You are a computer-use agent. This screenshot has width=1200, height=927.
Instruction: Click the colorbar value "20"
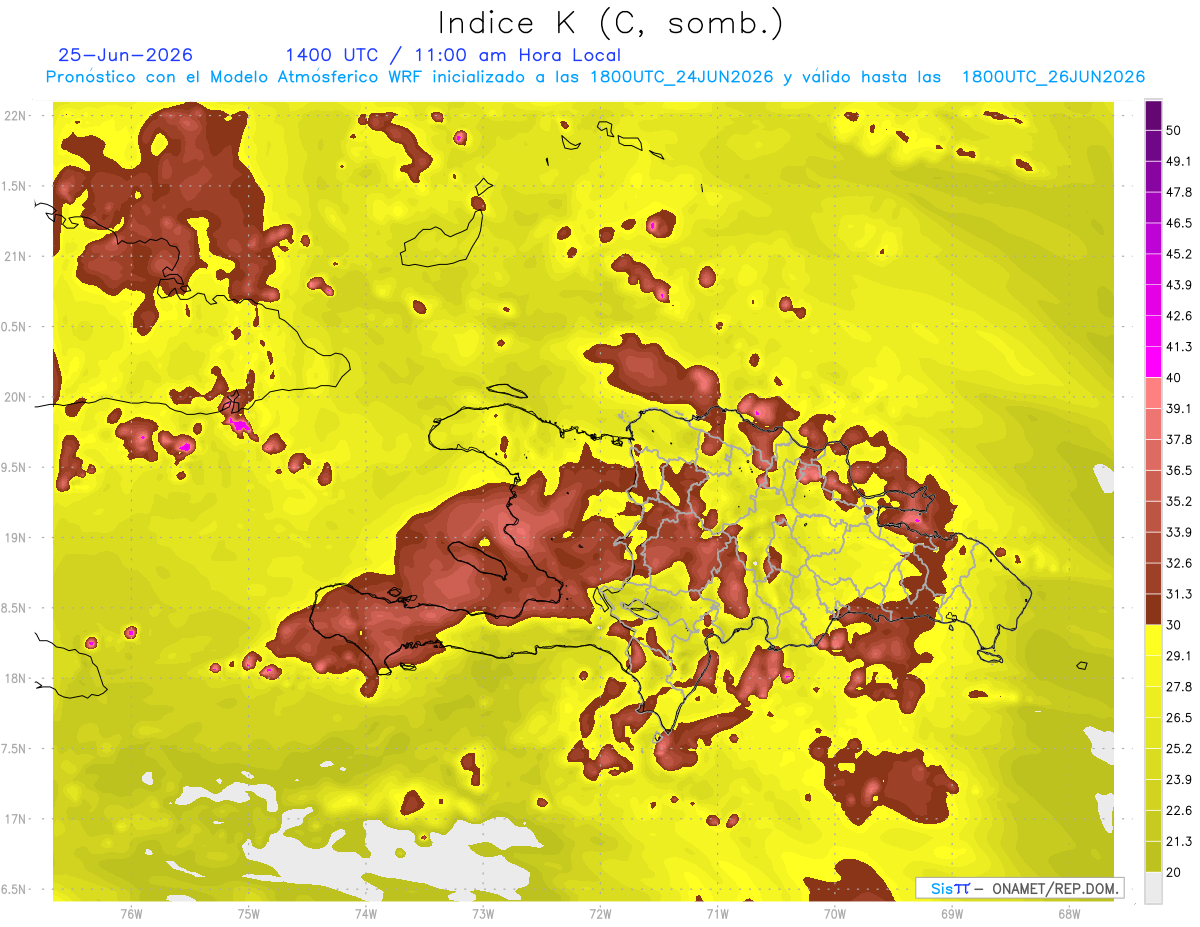point(1174,871)
